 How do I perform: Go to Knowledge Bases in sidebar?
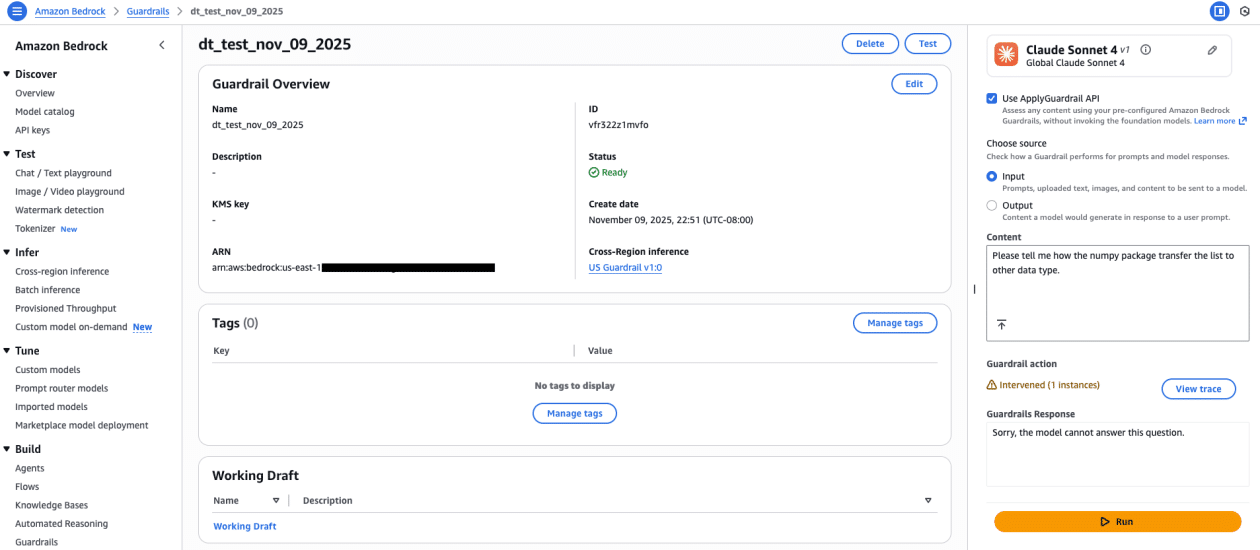(x=51, y=505)
